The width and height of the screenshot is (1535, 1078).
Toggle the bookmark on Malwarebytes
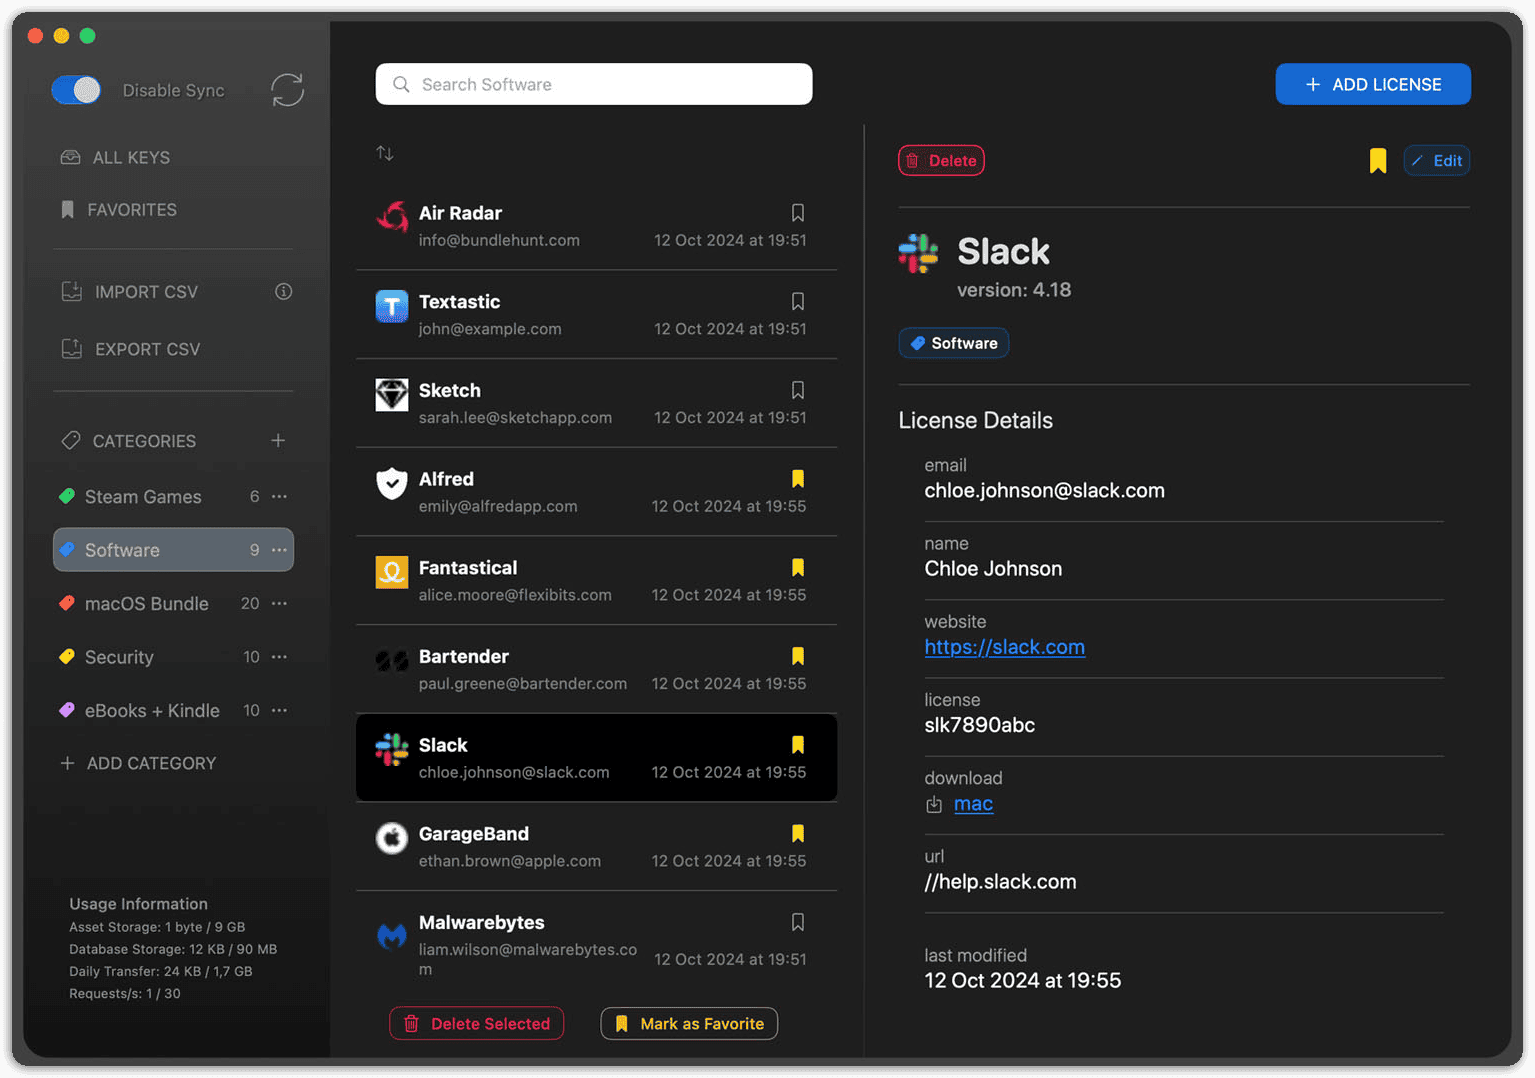point(798,922)
